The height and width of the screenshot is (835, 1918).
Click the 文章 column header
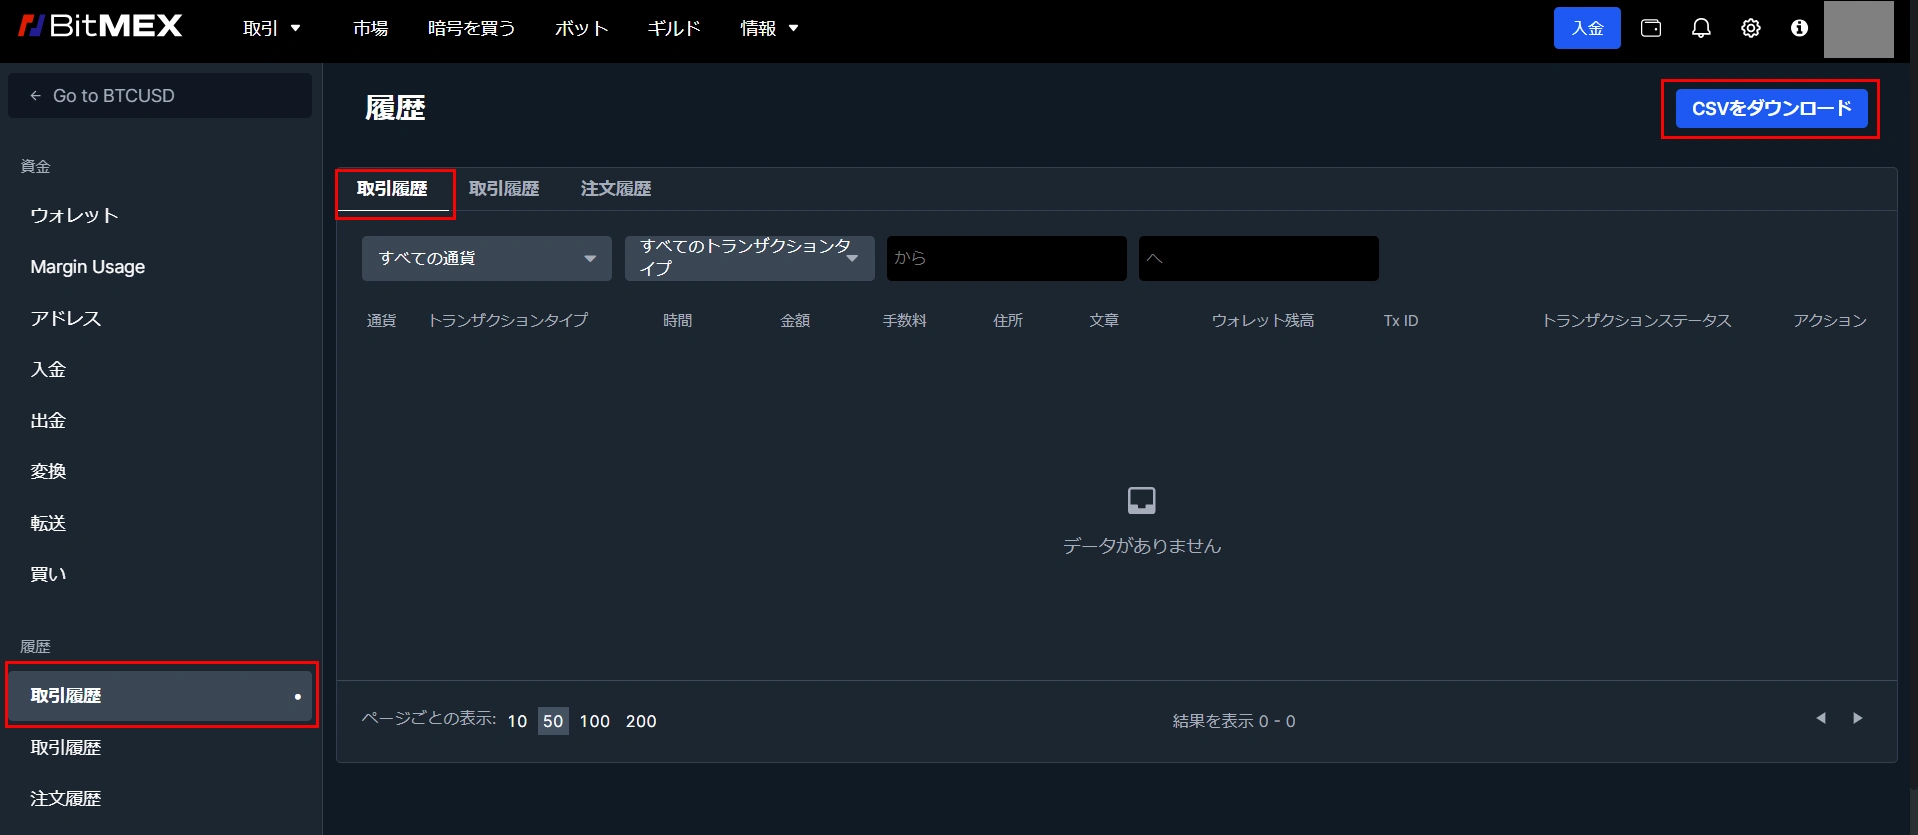pyautogui.click(x=1104, y=320)
